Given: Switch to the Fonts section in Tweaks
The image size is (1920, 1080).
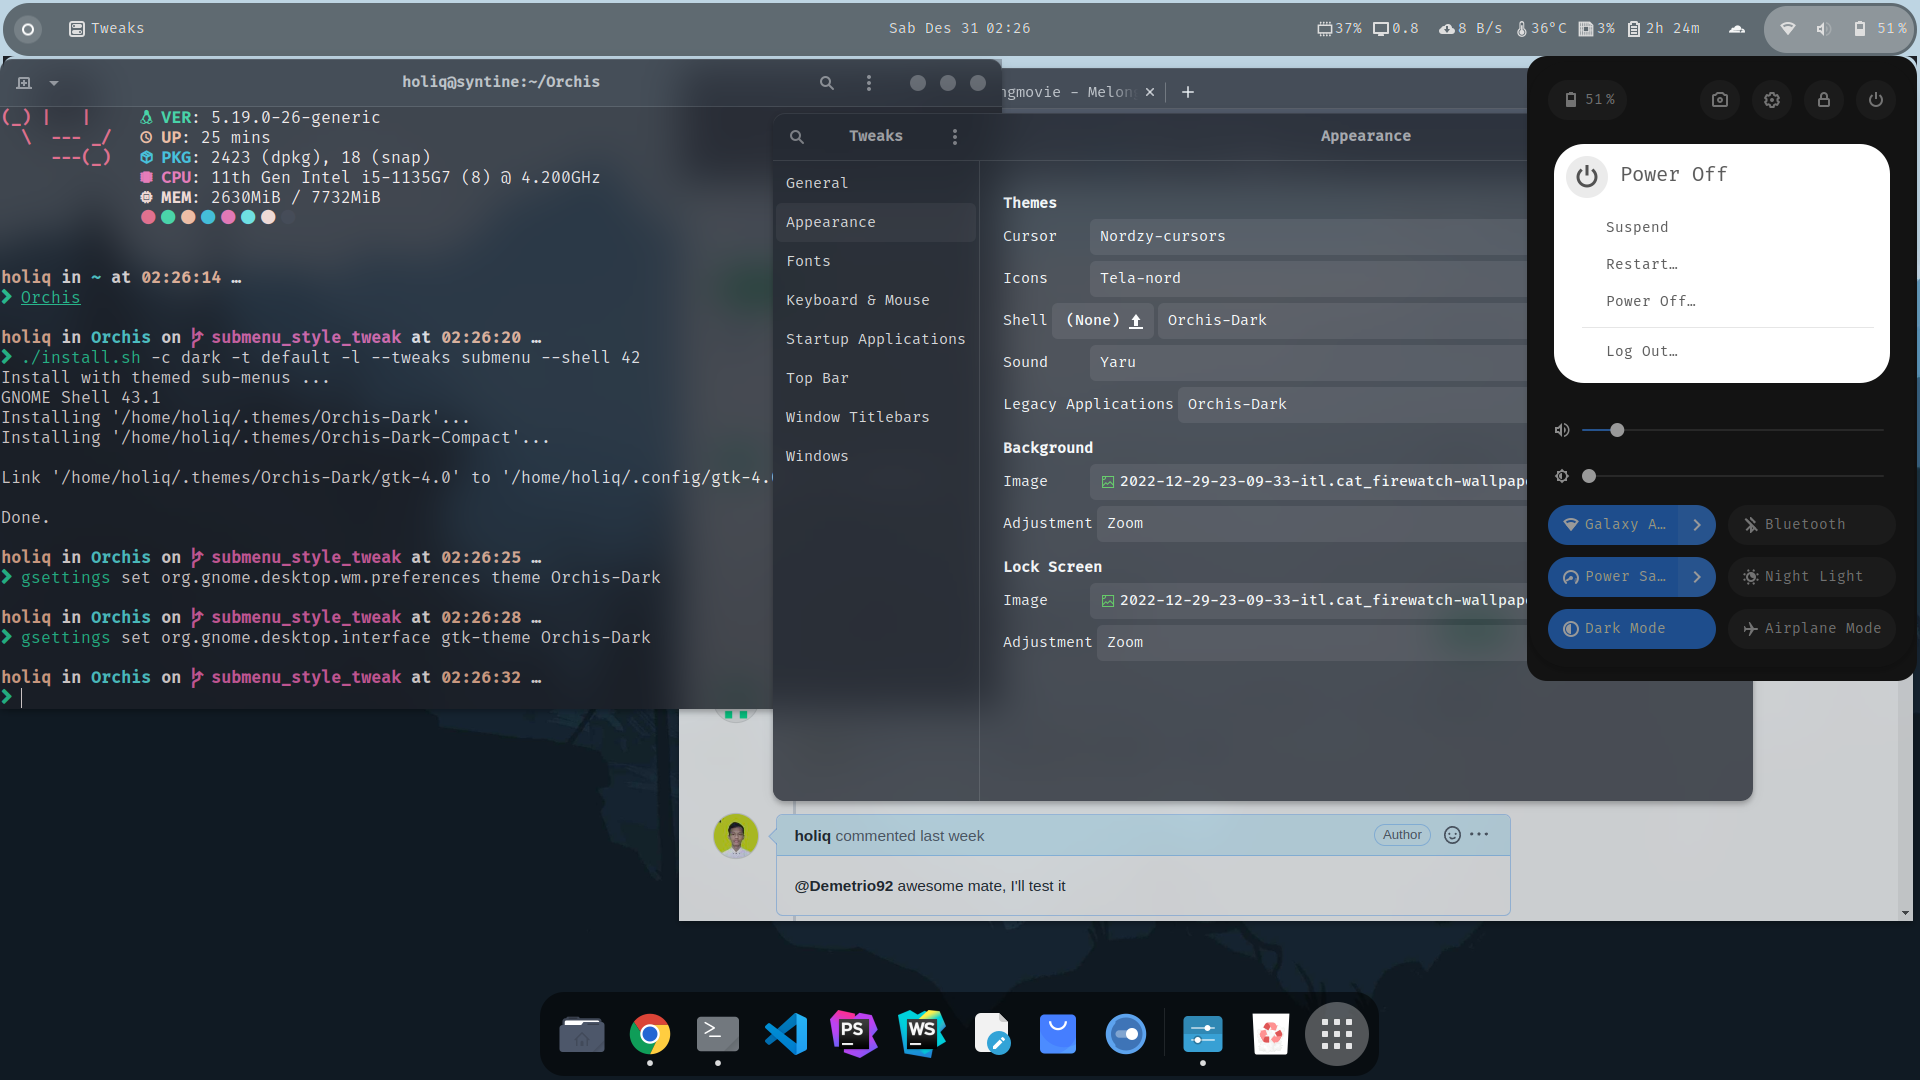Looking at the screenshot, I should (x=808, y=260).
